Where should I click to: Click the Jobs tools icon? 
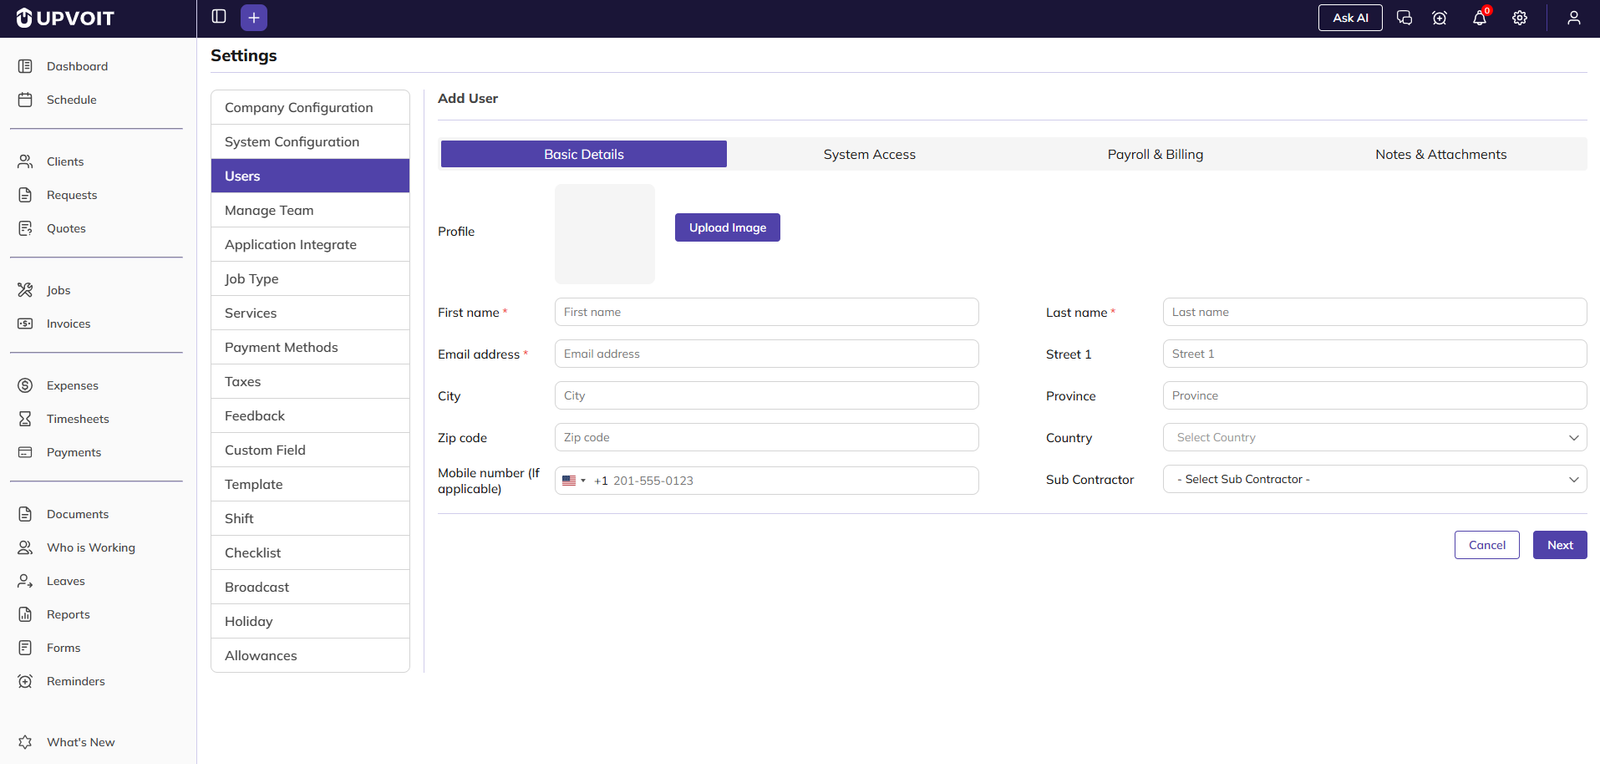tap(26, 290)
